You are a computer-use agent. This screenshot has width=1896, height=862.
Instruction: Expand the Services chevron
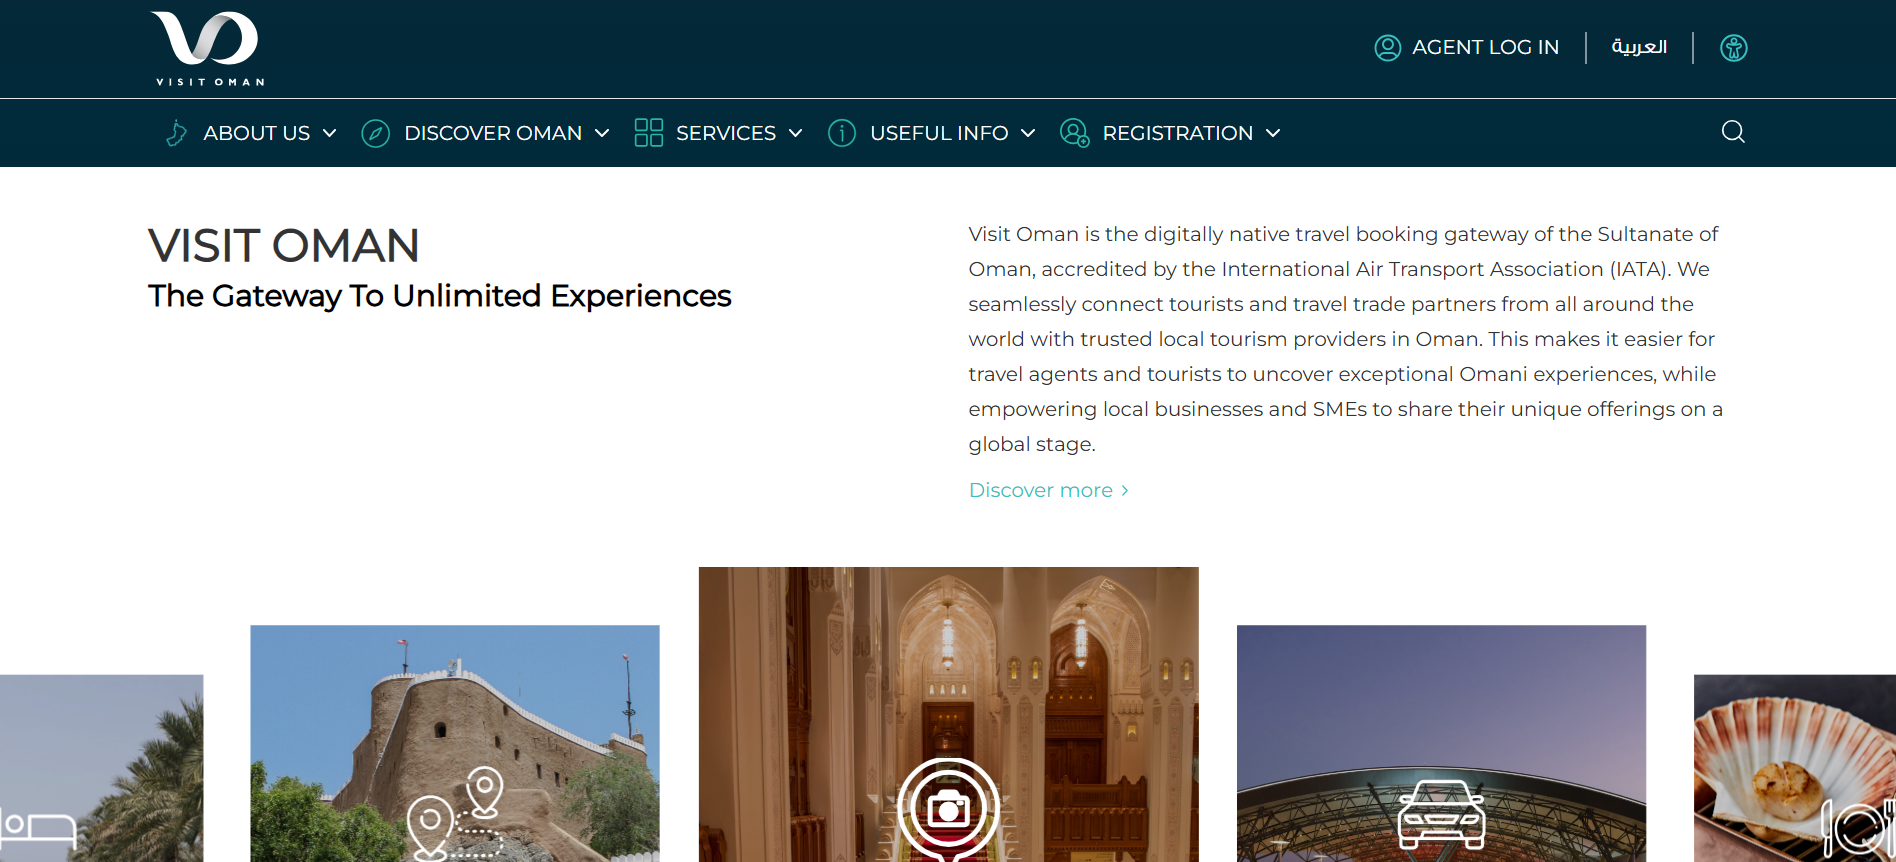tap(795, 133)
